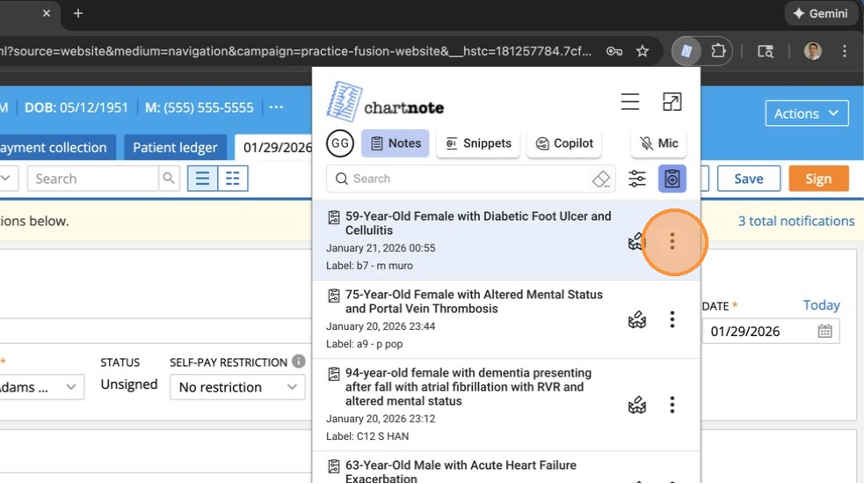Pop out chartnote into a separate window

[x=672, y=102]
